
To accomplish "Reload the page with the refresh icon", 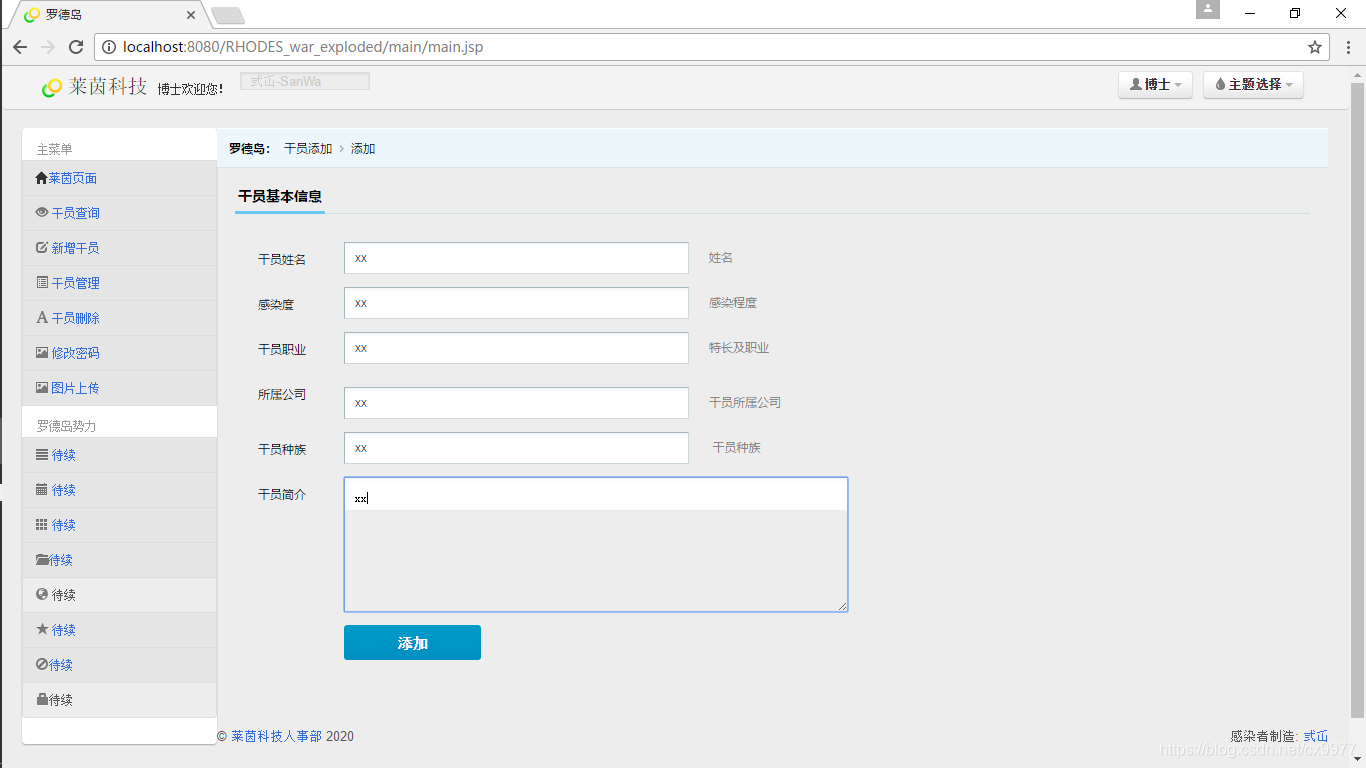I will pos(76,47).
